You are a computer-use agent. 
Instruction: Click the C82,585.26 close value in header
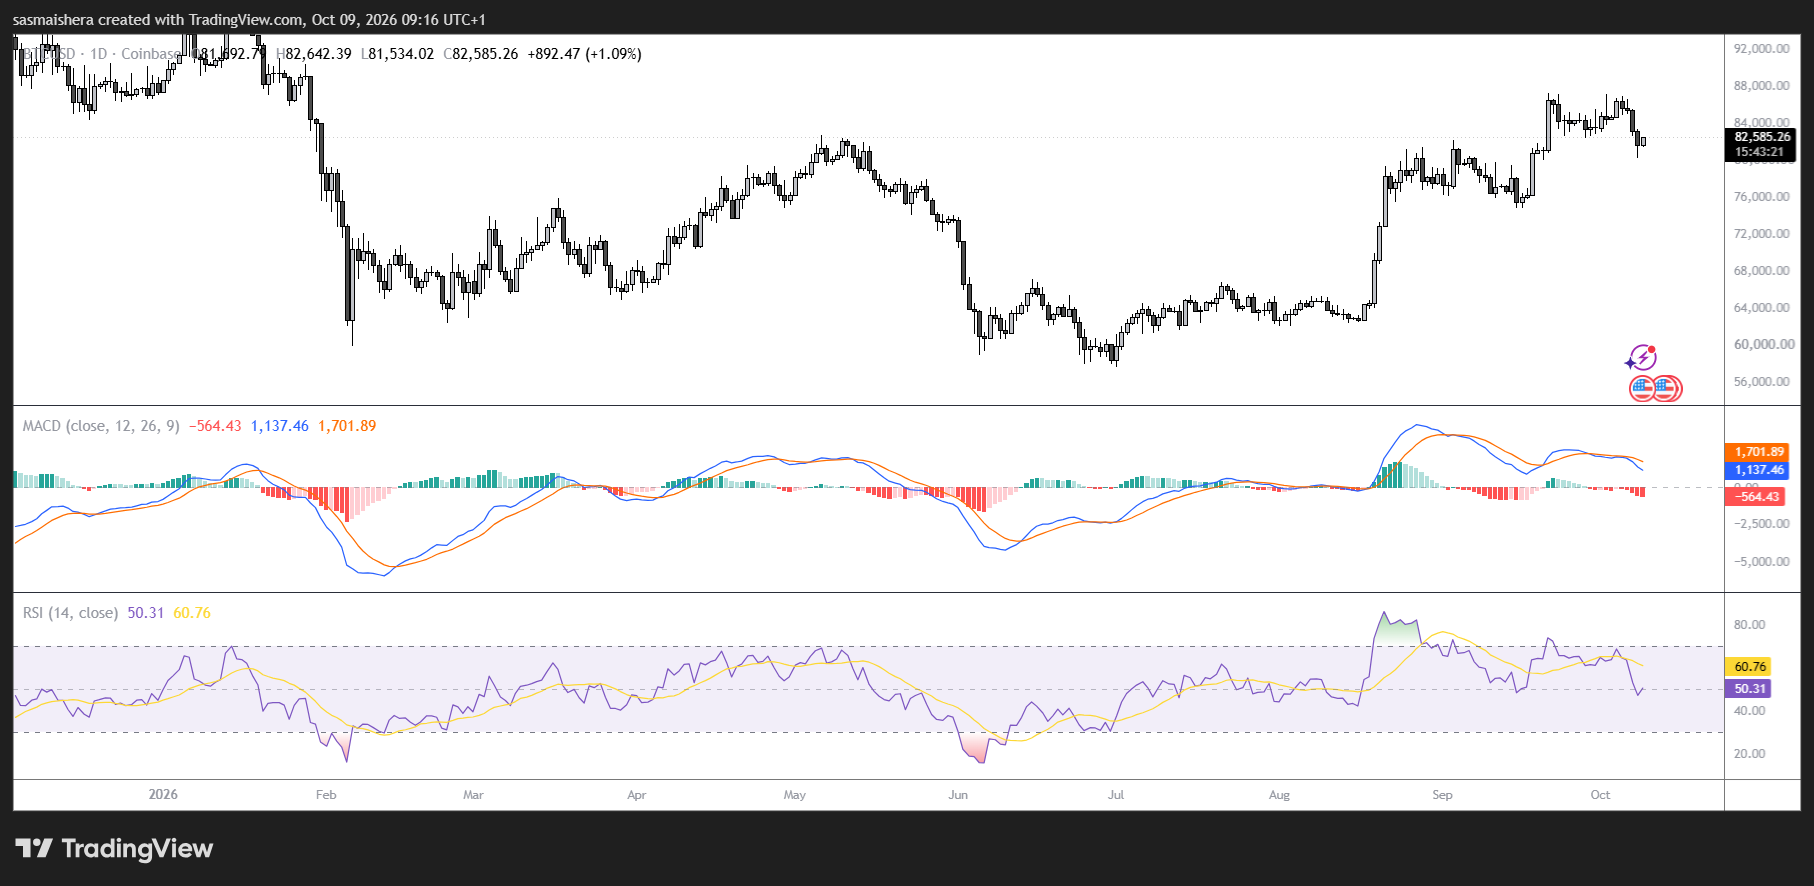point(481,54)
